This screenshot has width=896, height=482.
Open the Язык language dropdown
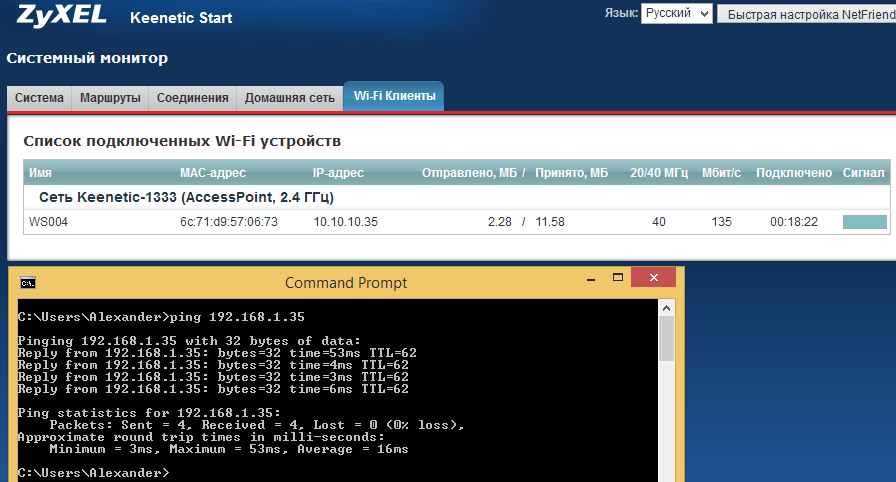point(676,14)
